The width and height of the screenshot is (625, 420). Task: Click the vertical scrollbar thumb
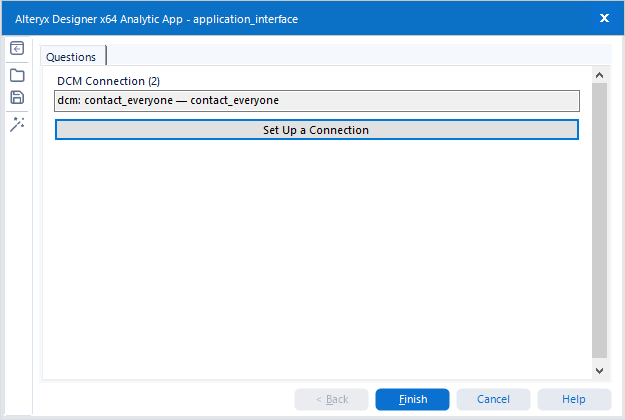point(599,220)
